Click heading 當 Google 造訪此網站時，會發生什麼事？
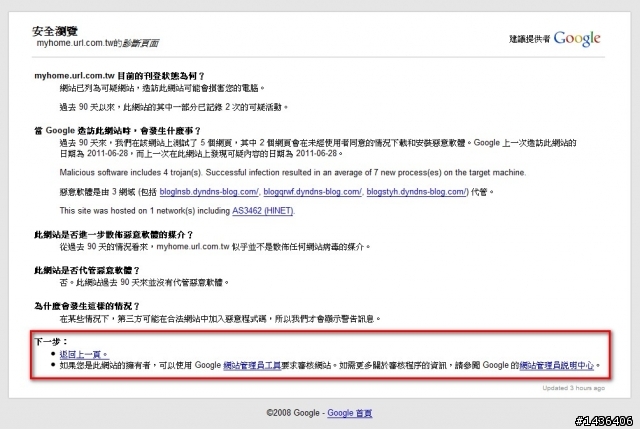Screen dimensions: 640x429 coord(118,131)
